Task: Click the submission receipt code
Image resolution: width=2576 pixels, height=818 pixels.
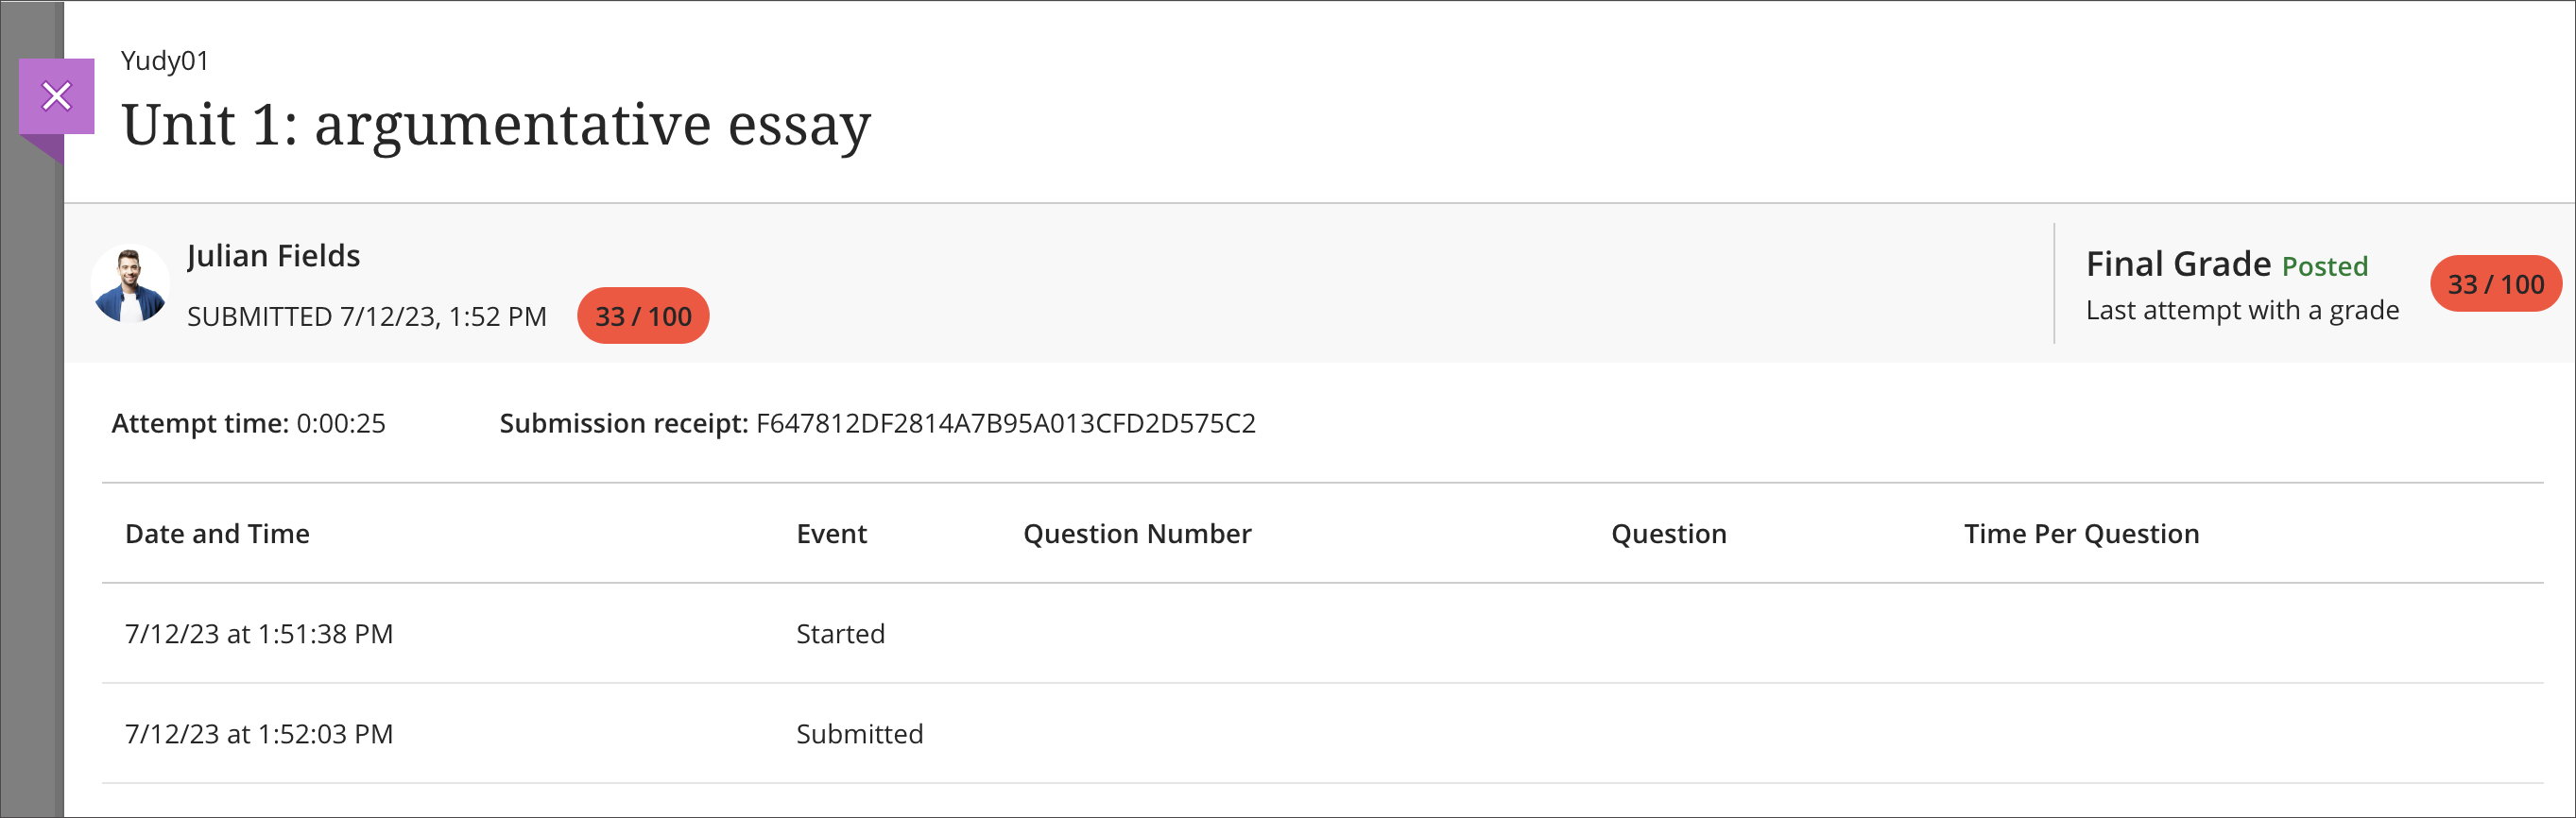Action: [1005, 424]
